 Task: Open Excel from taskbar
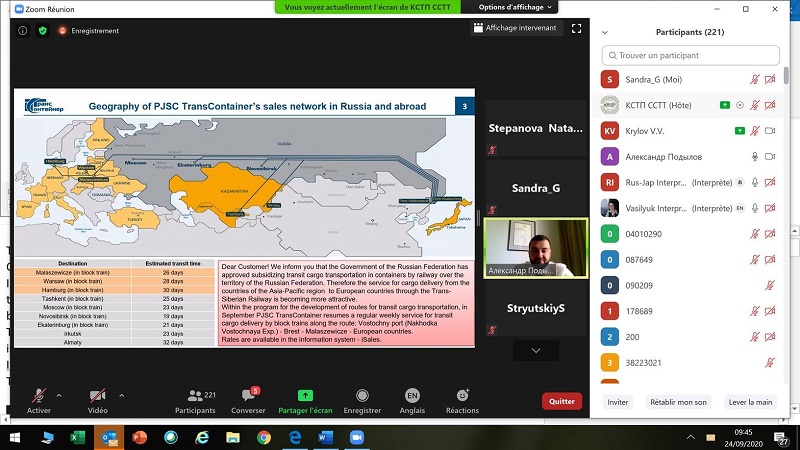(78, 438)
